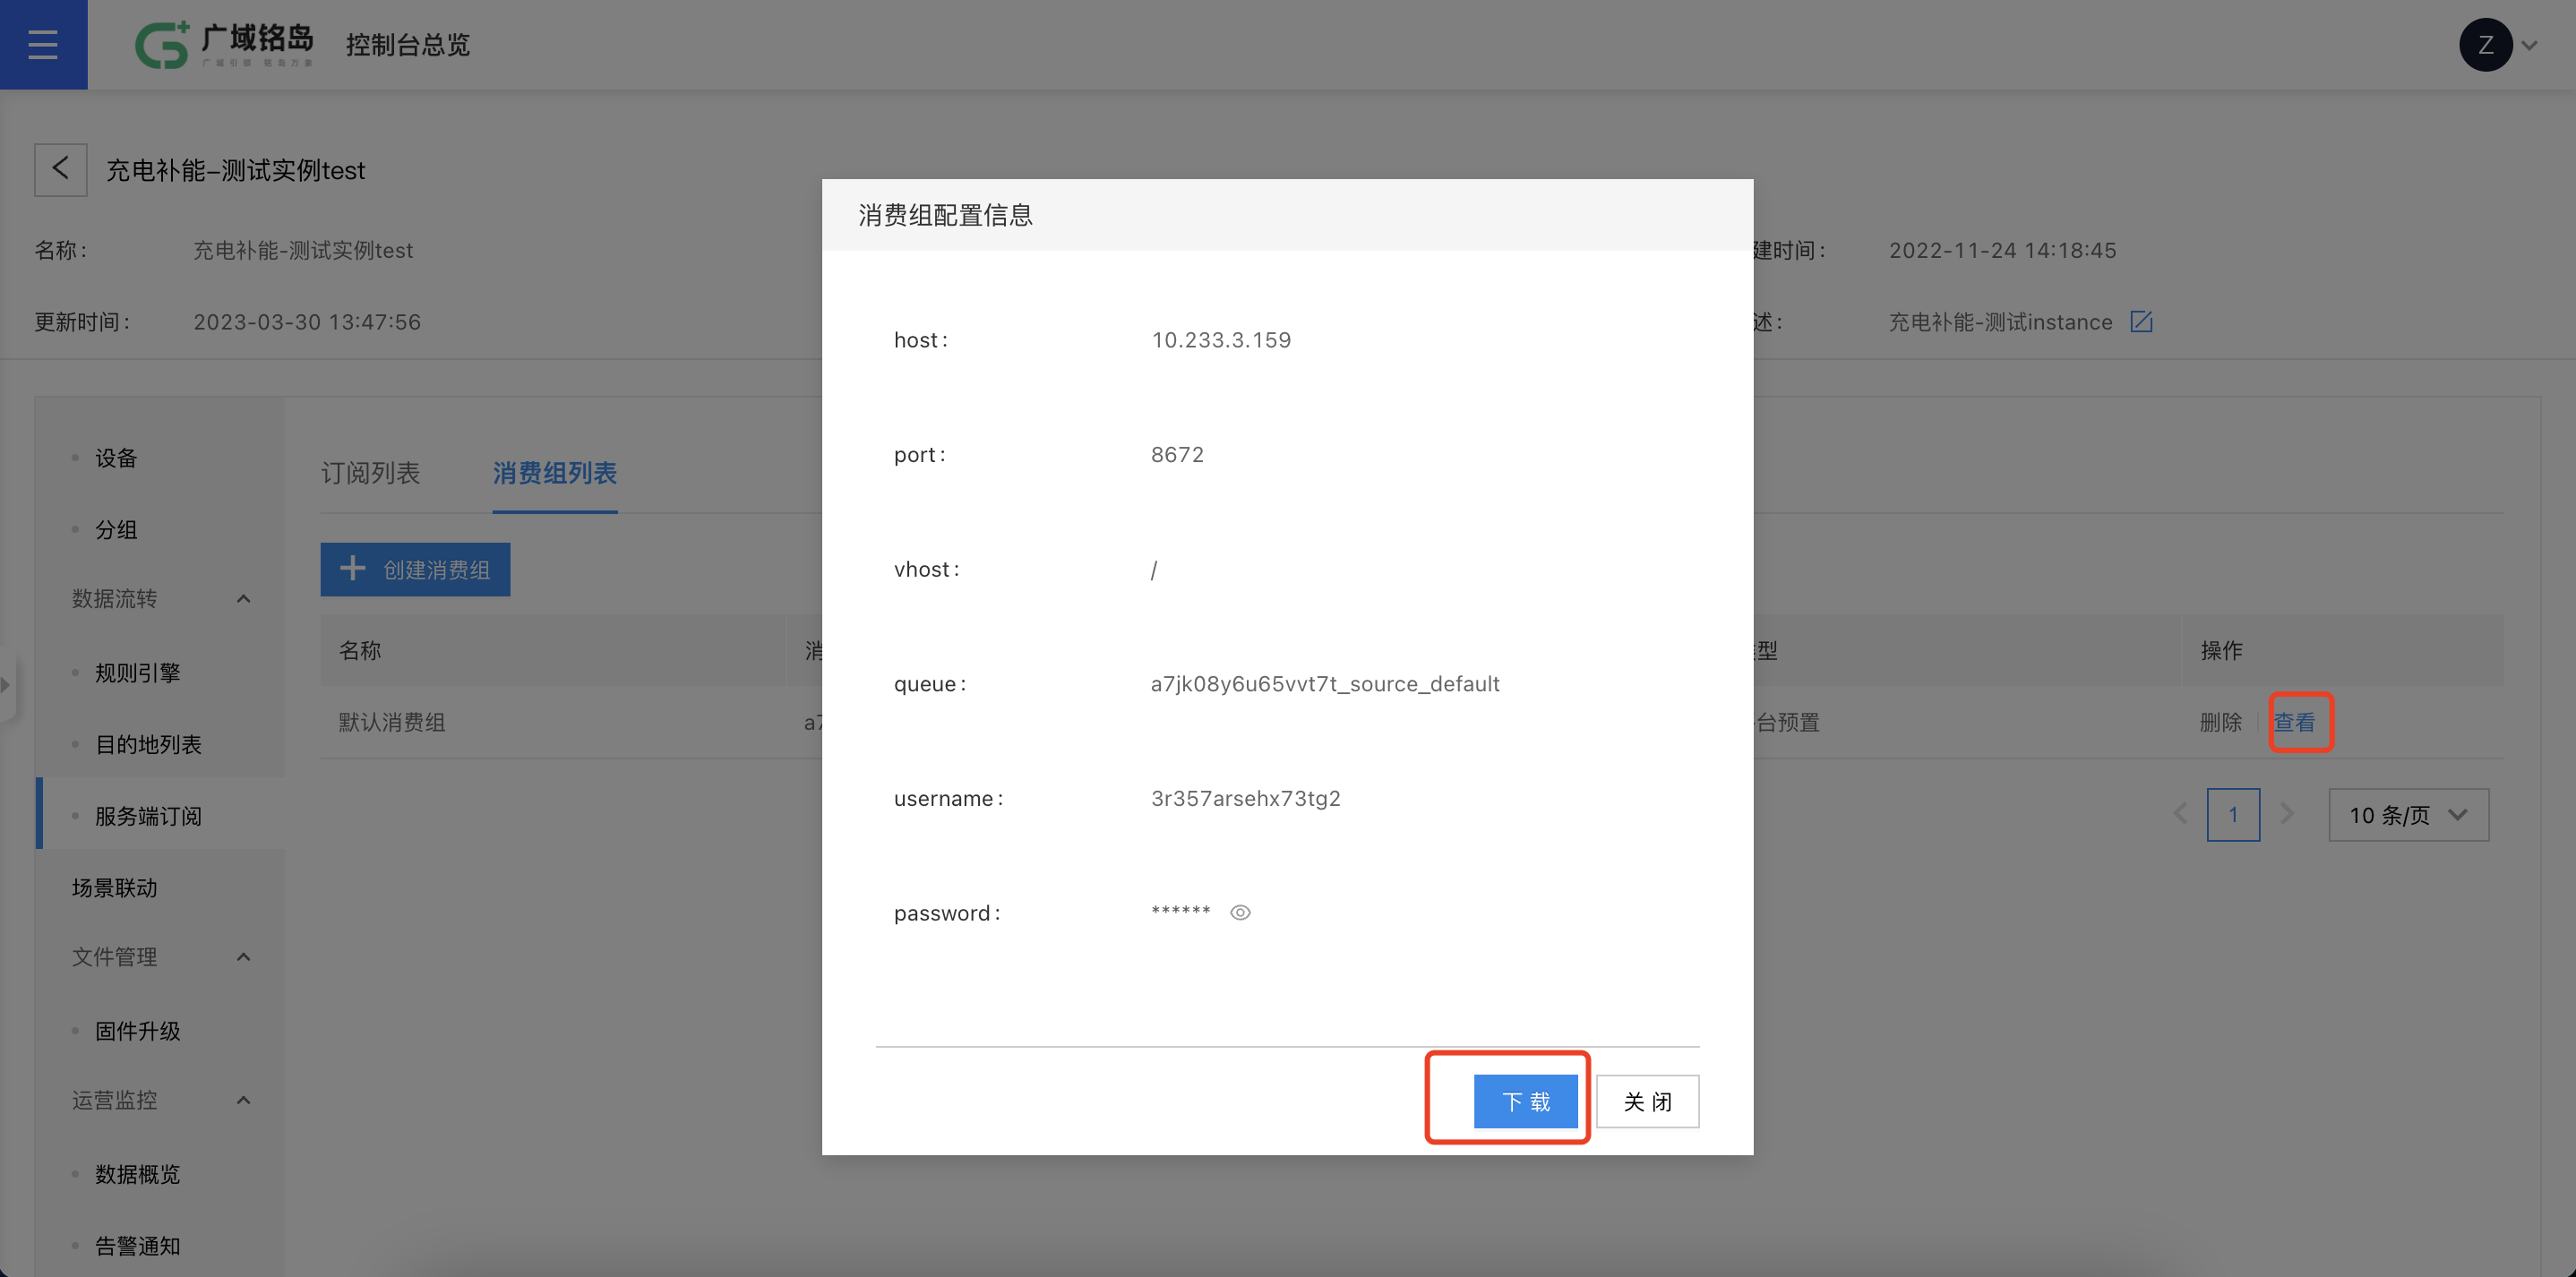Click 查看 for 默认消费组
This screenshot has width=2576, height=1277.
(2294, 722)
